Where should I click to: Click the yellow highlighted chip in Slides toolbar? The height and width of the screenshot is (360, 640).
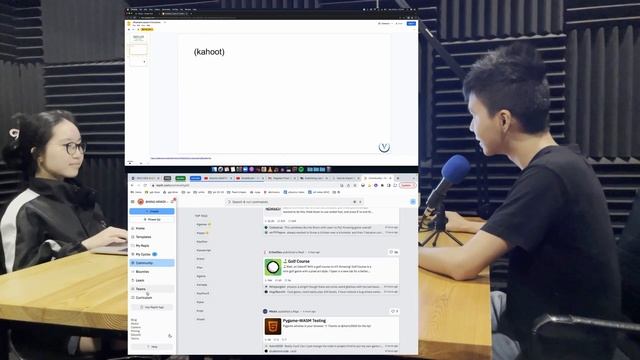(147, 29)
